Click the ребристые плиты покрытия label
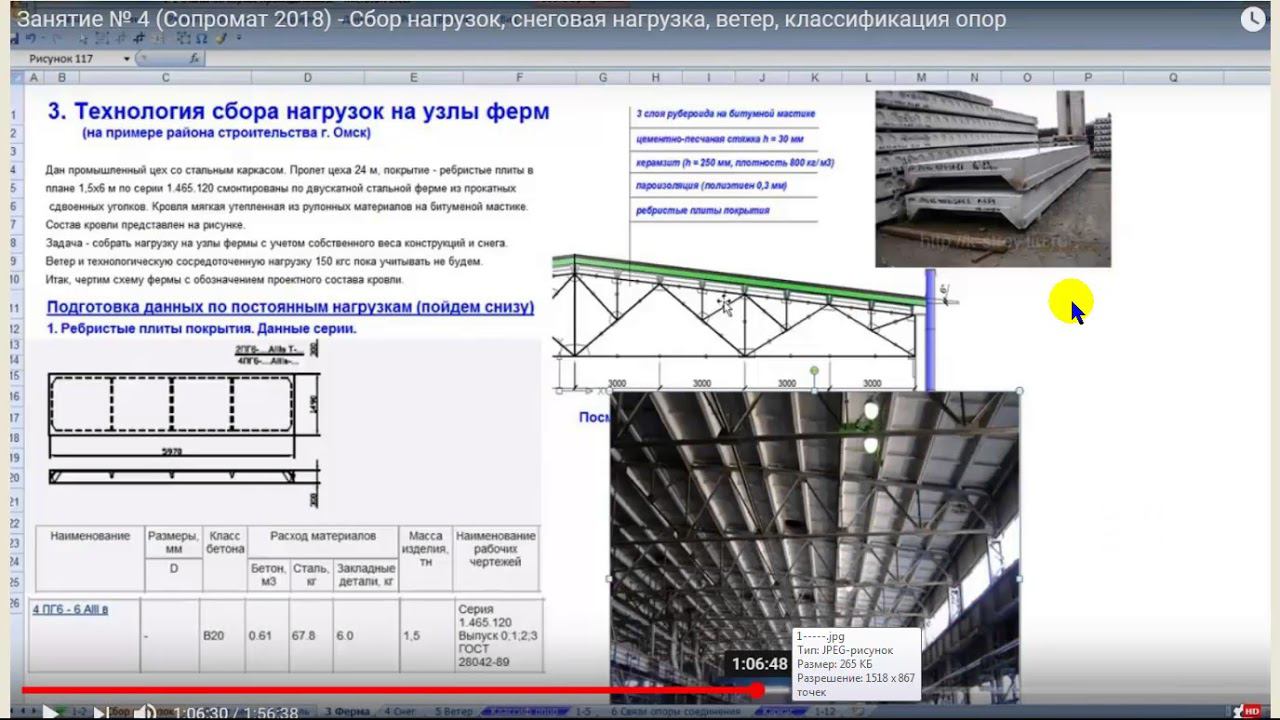 (x=702, y=211)
